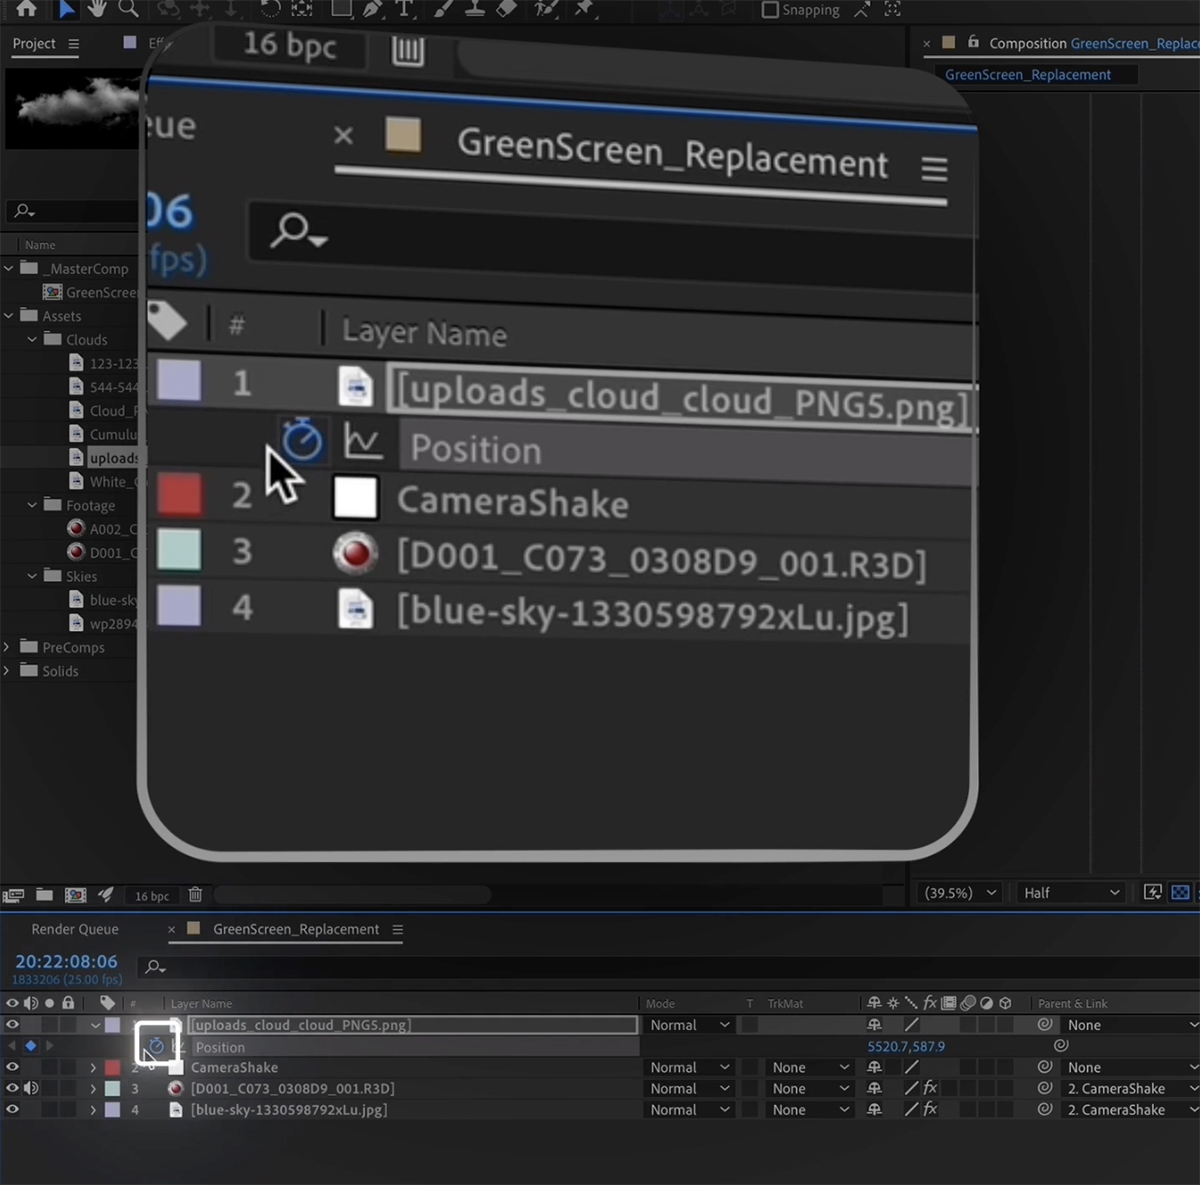Select the Project panel tab
Viewport: 1200px width, 1185px height.
(34, 43)
